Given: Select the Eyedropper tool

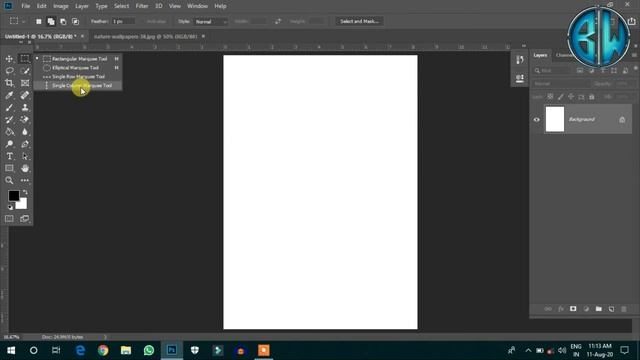Looking at the screenshot, I should (9, 96).
